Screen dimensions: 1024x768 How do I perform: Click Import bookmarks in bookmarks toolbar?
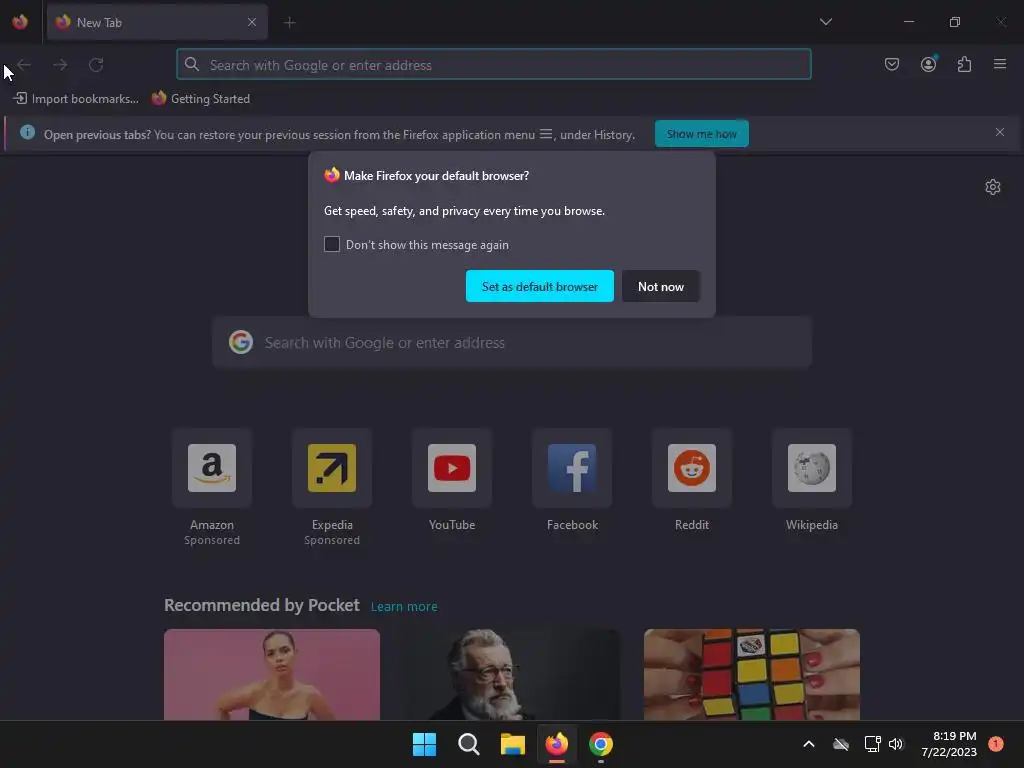click(76, 99)
